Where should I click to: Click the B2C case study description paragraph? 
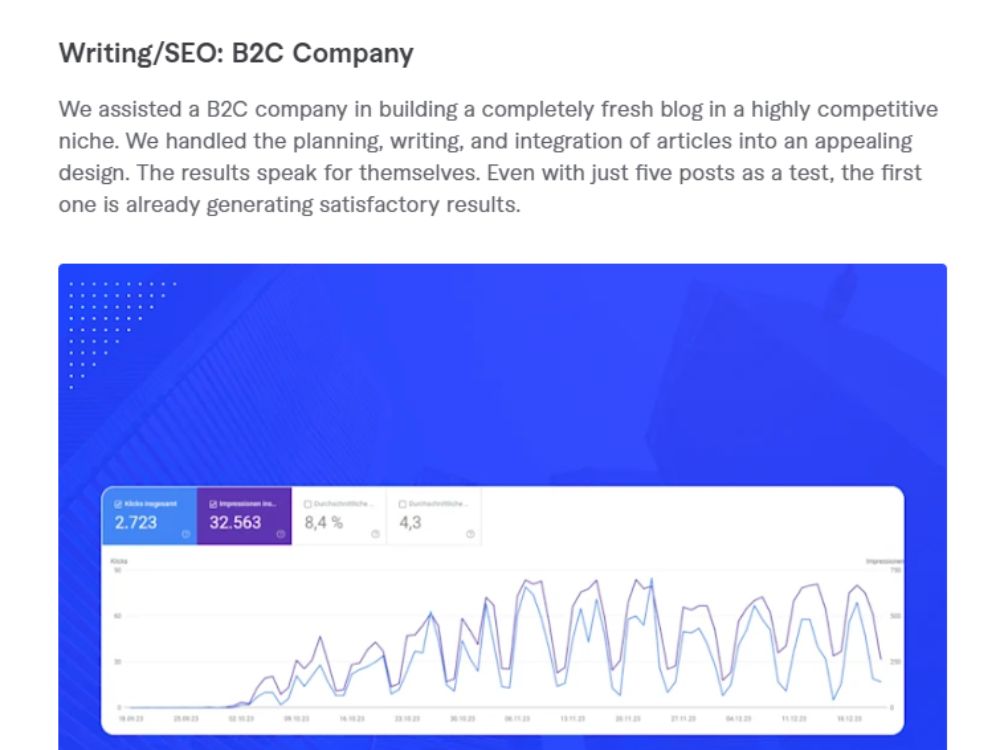tap(498, 157)
